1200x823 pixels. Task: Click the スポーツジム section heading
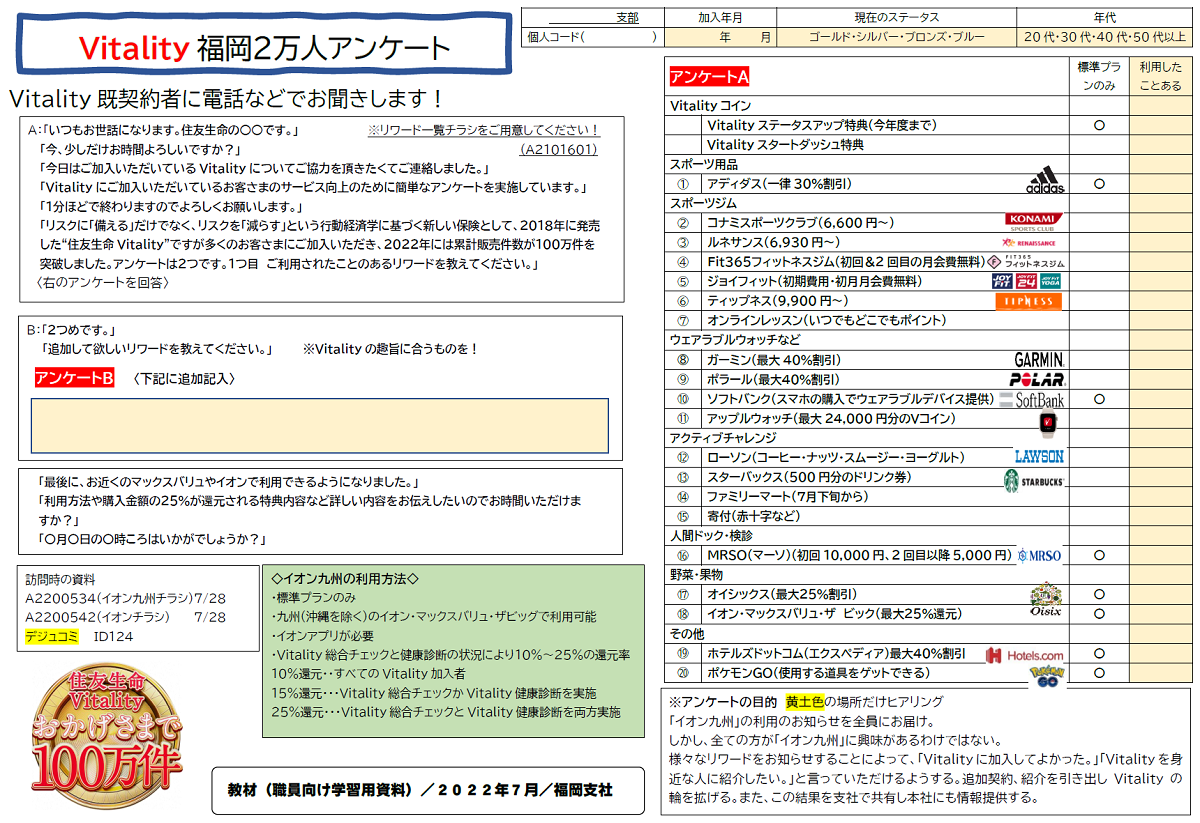[704, 203]
